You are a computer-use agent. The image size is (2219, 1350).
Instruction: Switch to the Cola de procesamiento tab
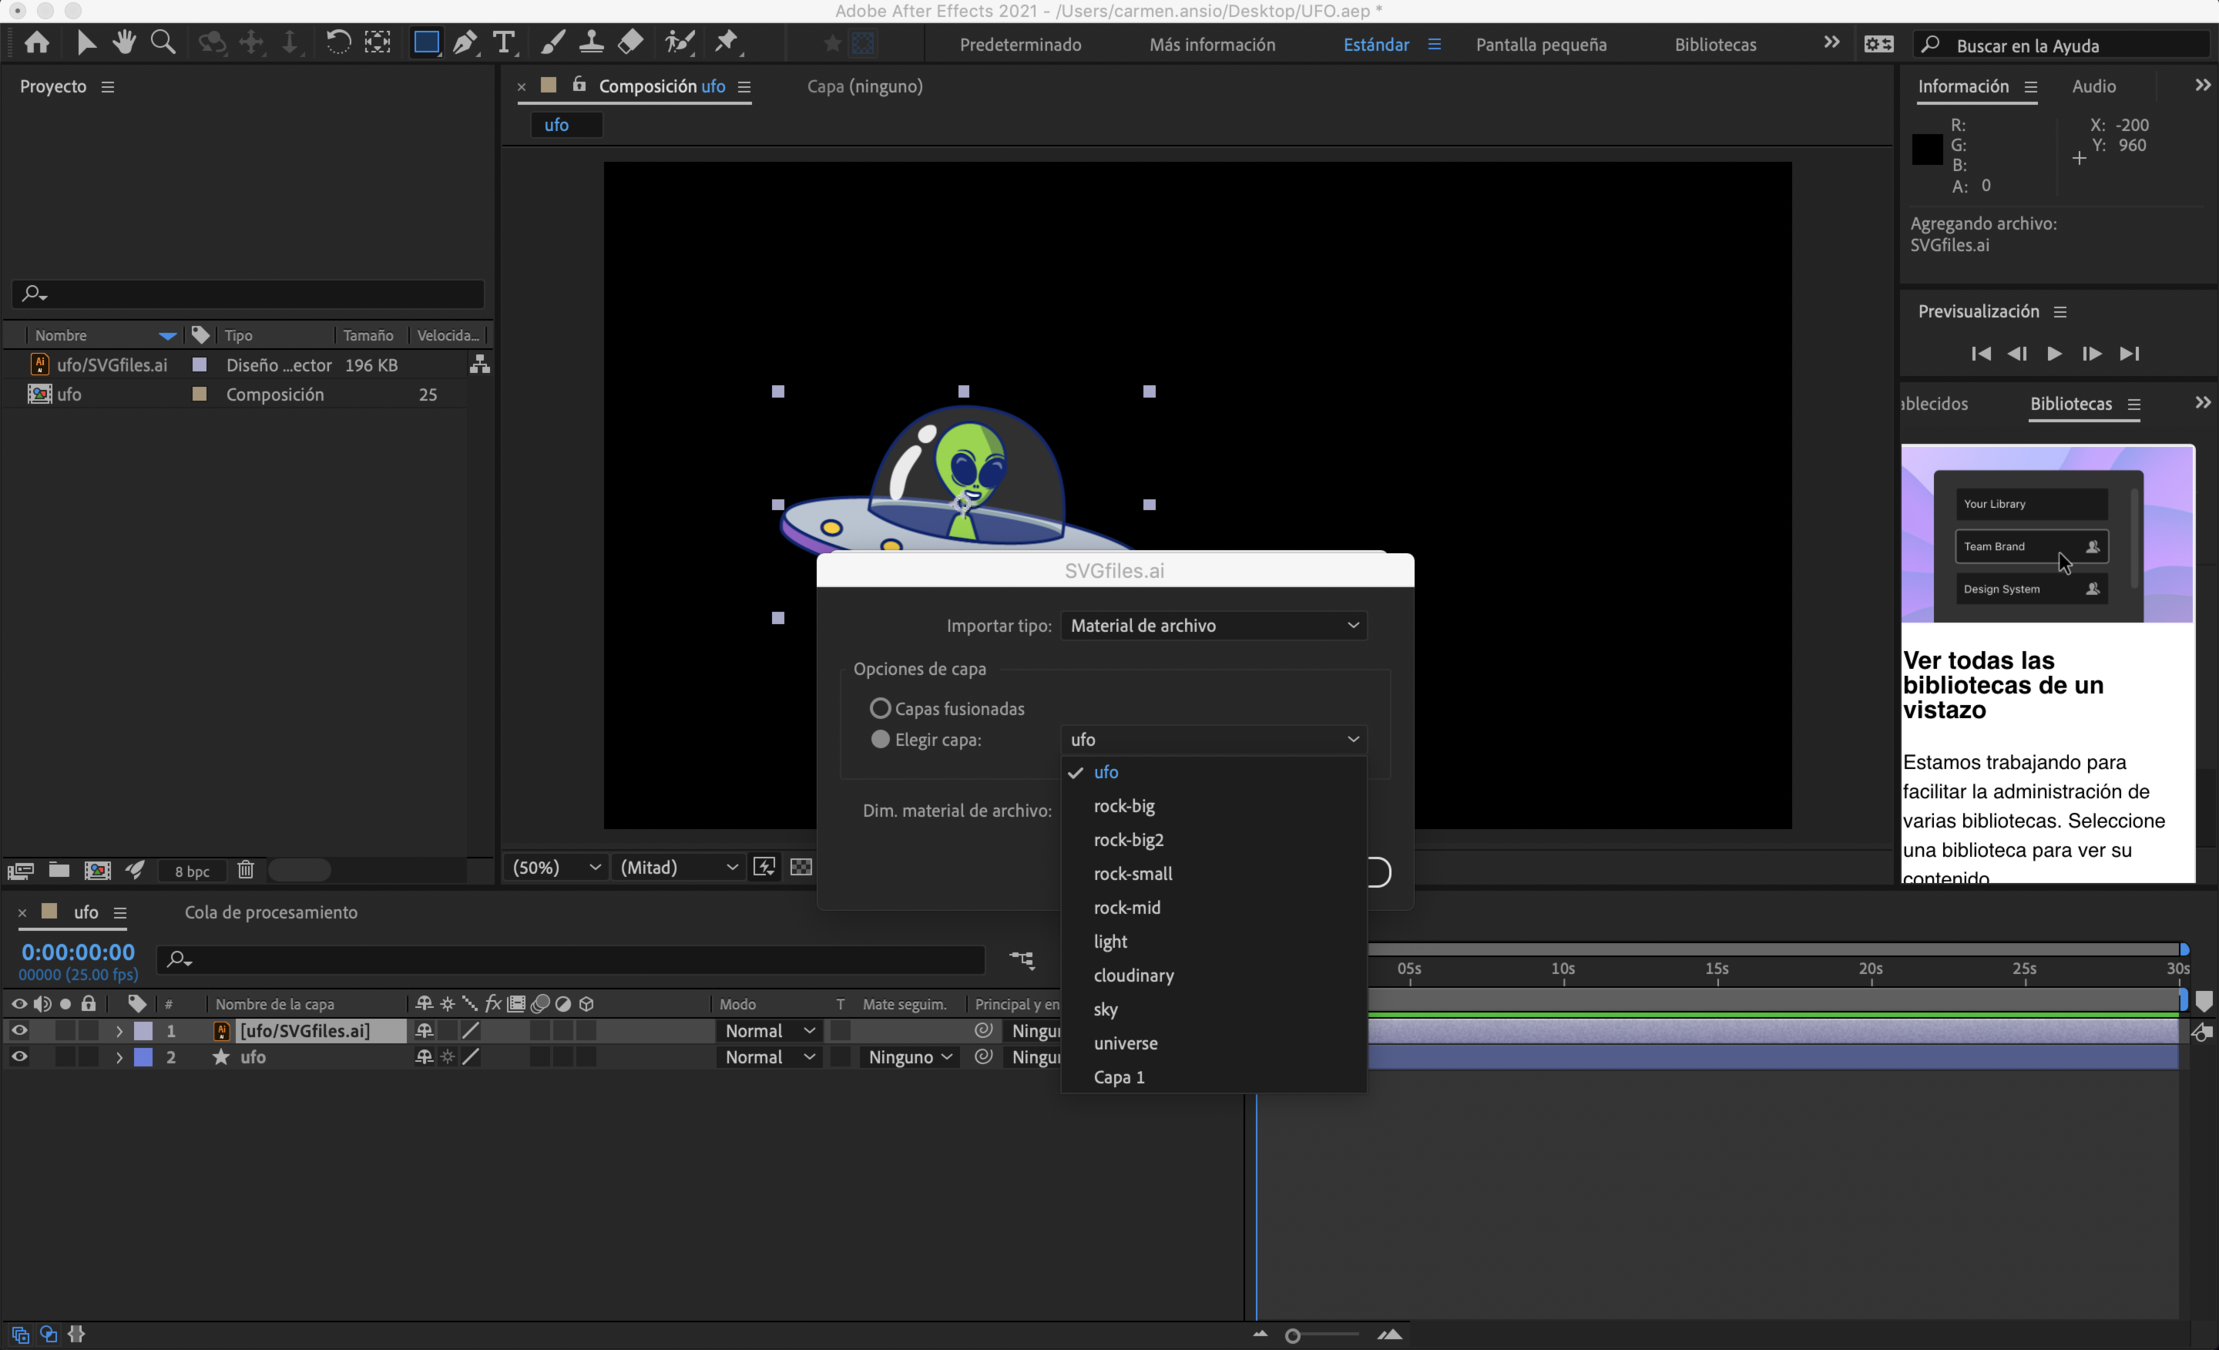point(270,912)
